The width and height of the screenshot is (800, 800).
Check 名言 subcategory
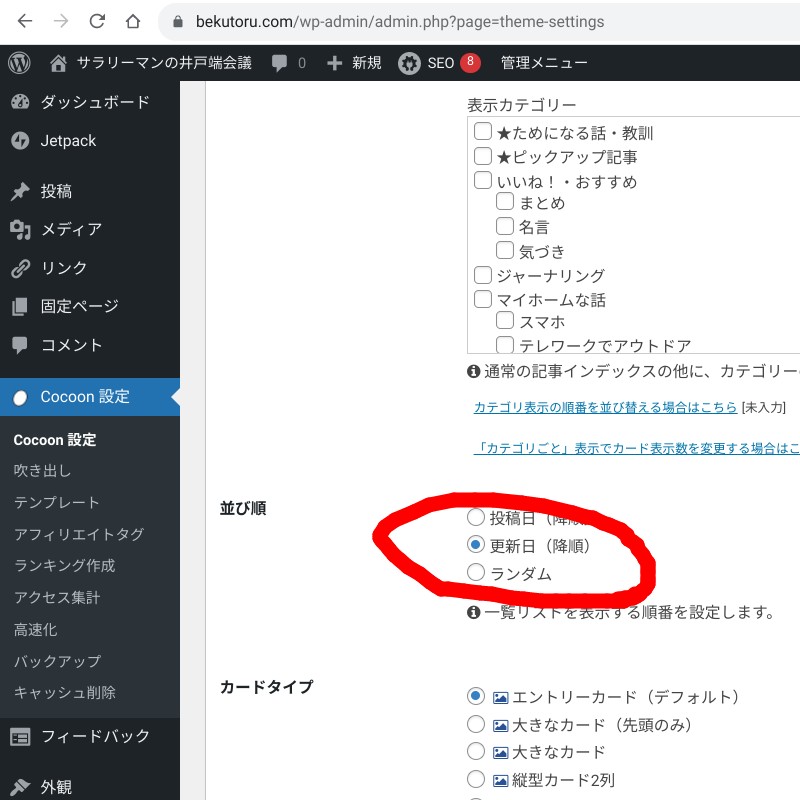(x=505, y=226)
